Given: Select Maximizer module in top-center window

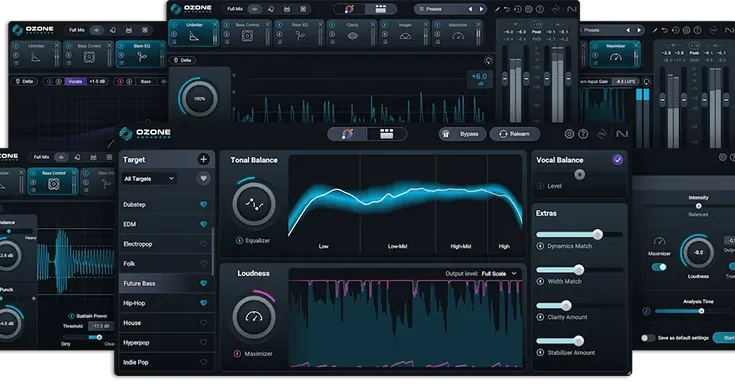Looking at the screenshot, I should click(x=458, y=33).
